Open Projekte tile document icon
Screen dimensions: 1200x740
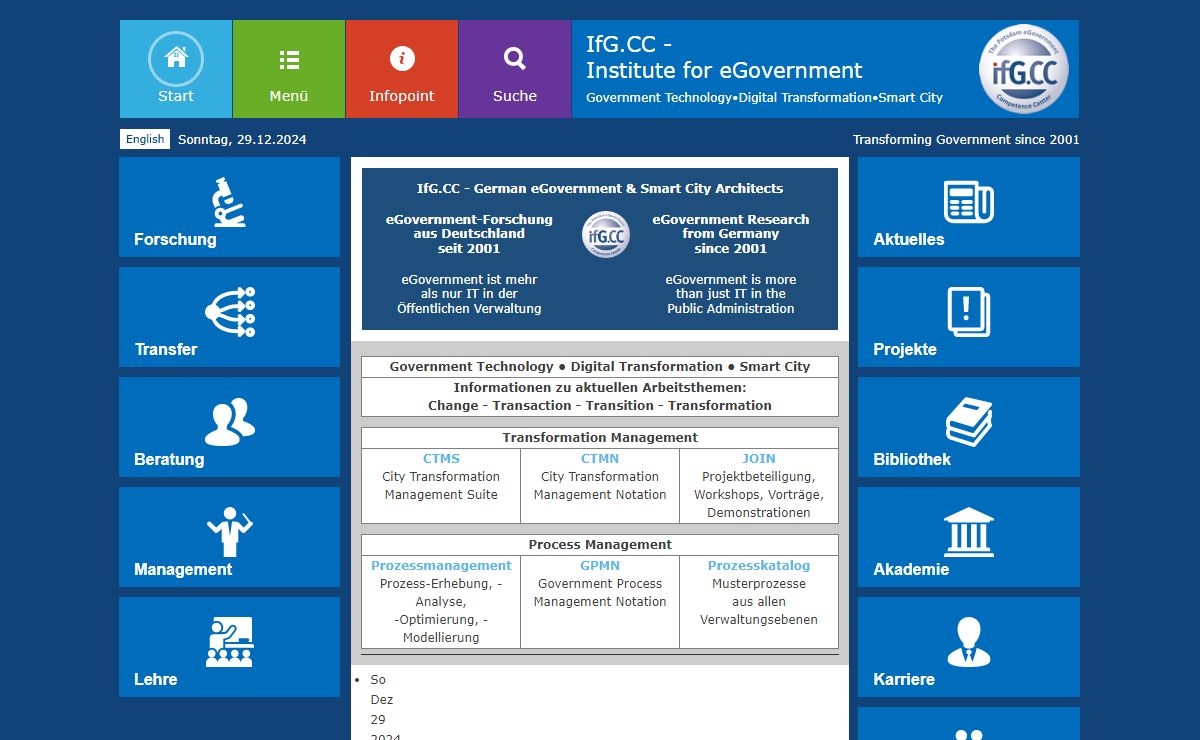click(x=969, y=311)
